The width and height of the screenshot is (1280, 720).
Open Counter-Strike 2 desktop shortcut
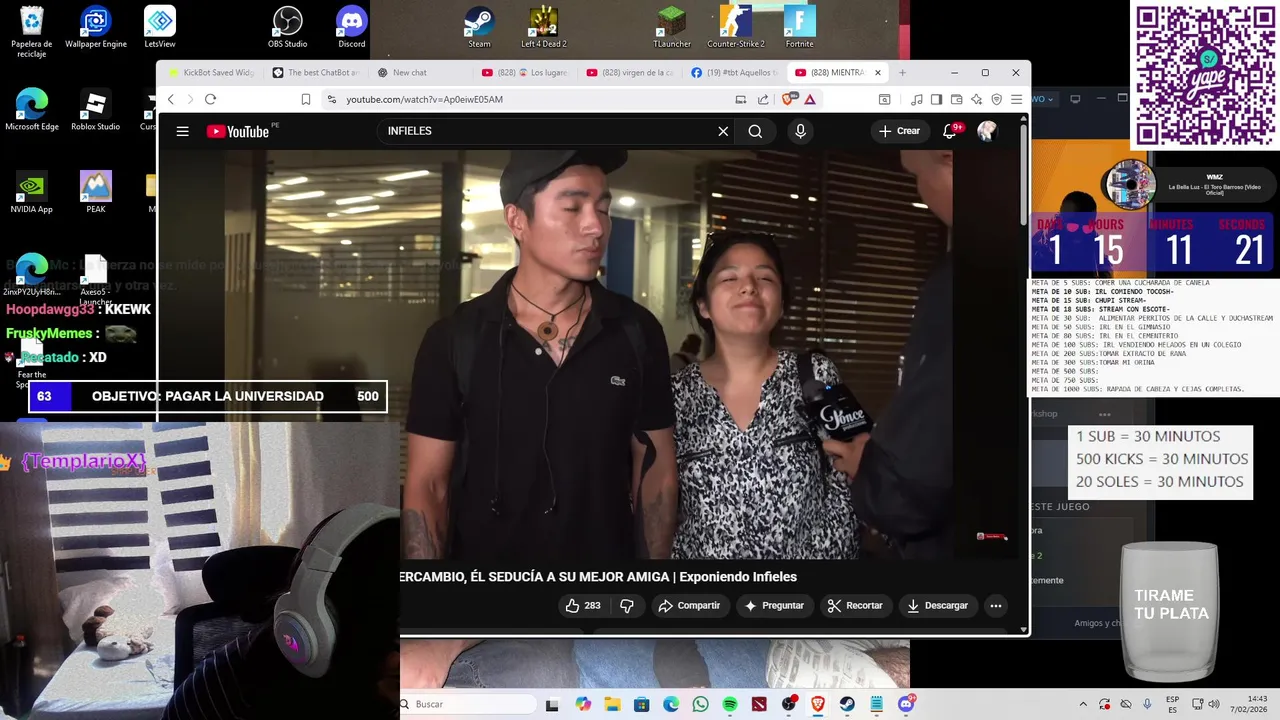[x=736, y=27]
